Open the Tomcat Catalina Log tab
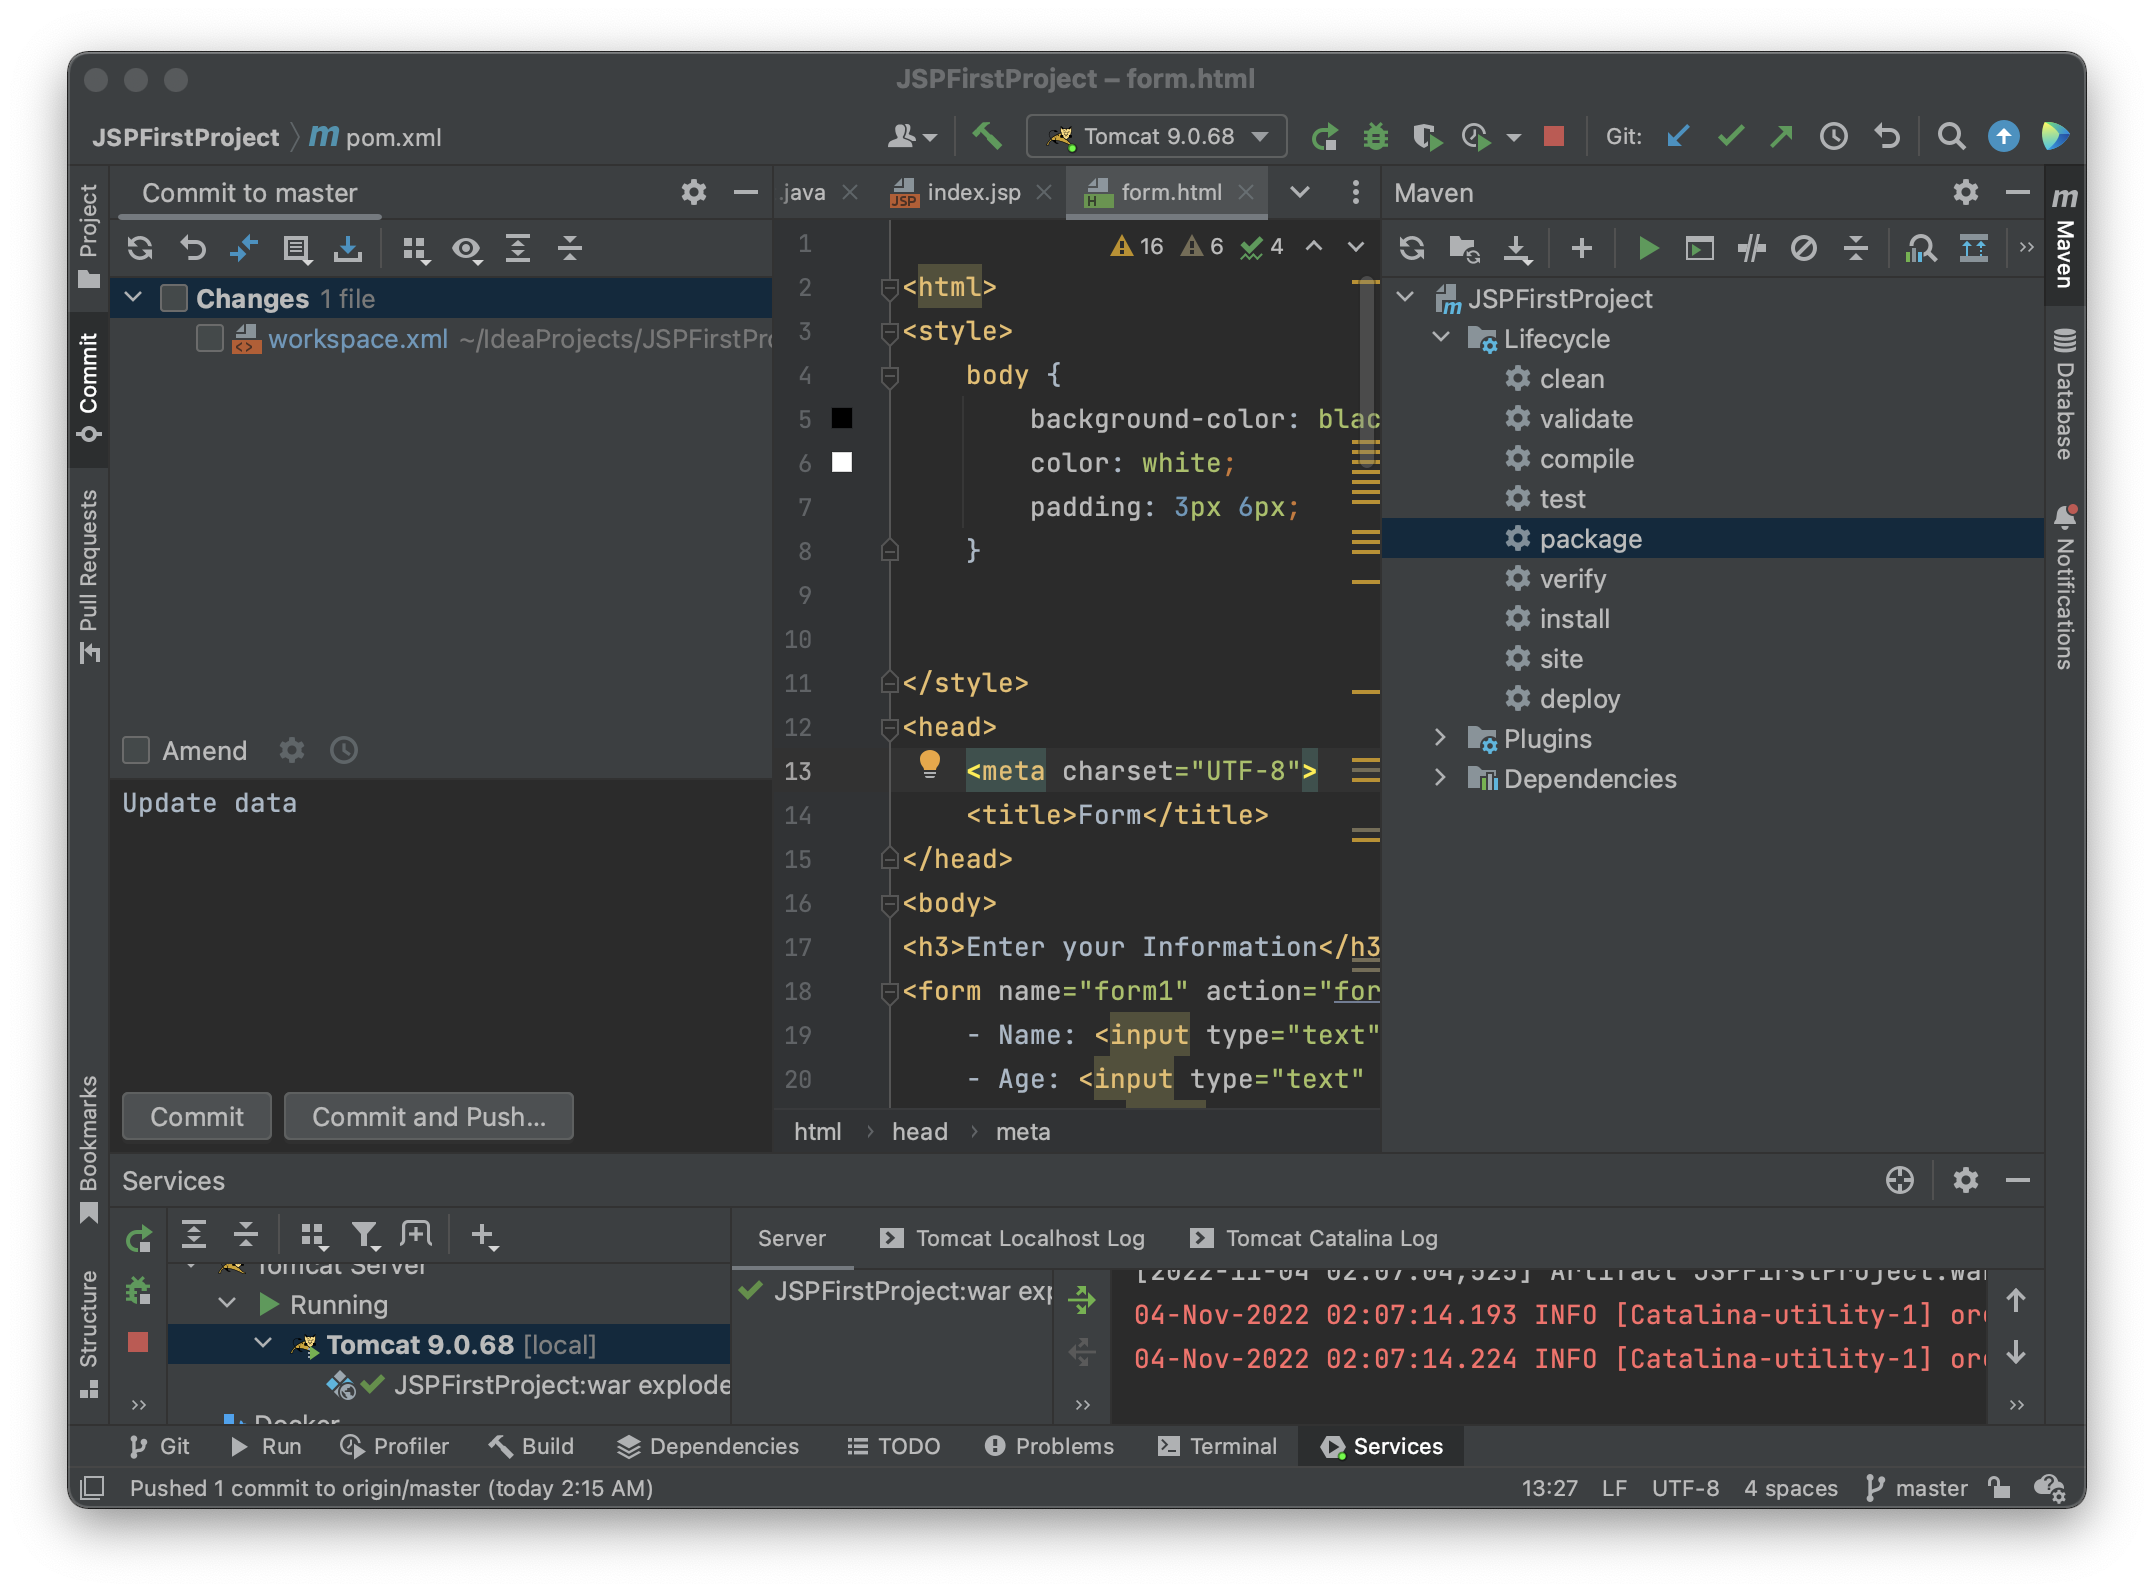The width and height of the screenshot is (2154, 1592). tap(1314, 1238)
